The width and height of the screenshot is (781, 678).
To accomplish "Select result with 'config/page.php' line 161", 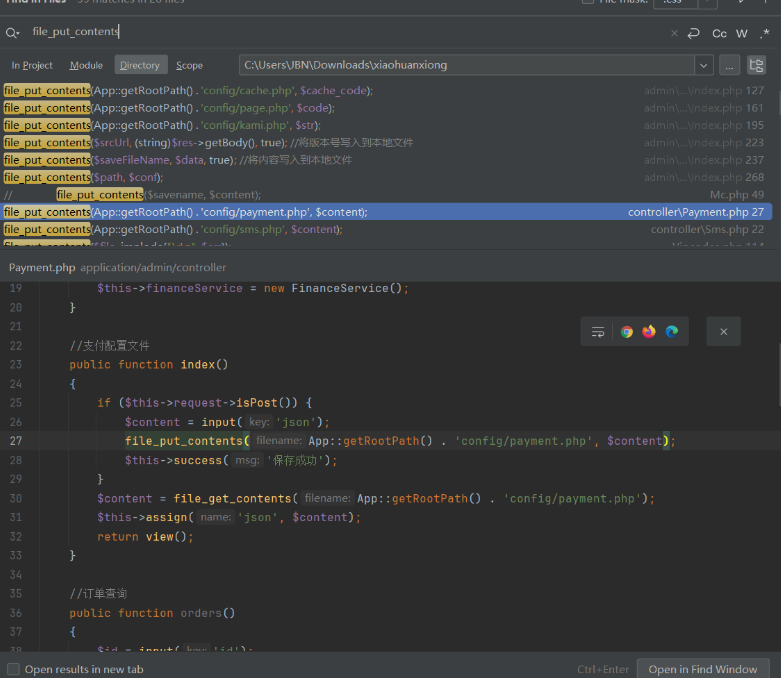I will 384,108.
